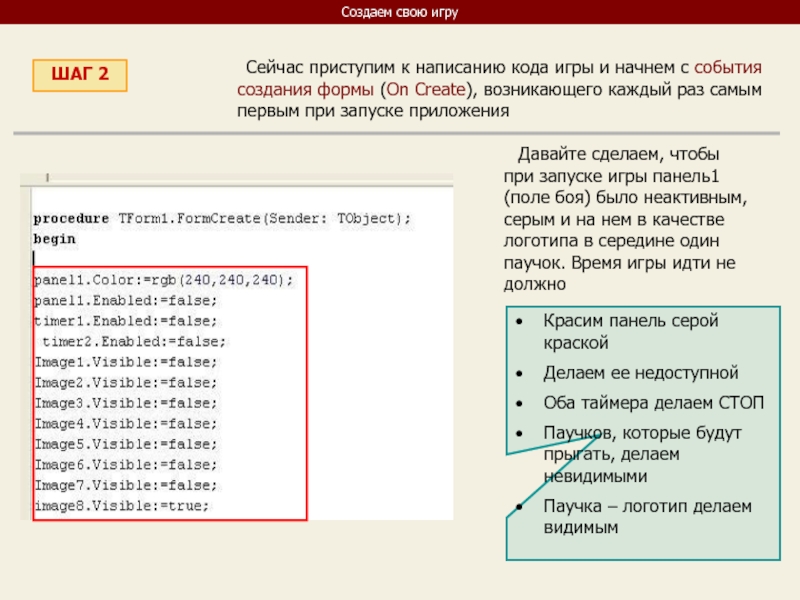The width and height of the screenshot is (800, 600).
Task: Click the 'procedure TForm1.FormCreate(Sender: TObject);' line
Action: point(222,218)
